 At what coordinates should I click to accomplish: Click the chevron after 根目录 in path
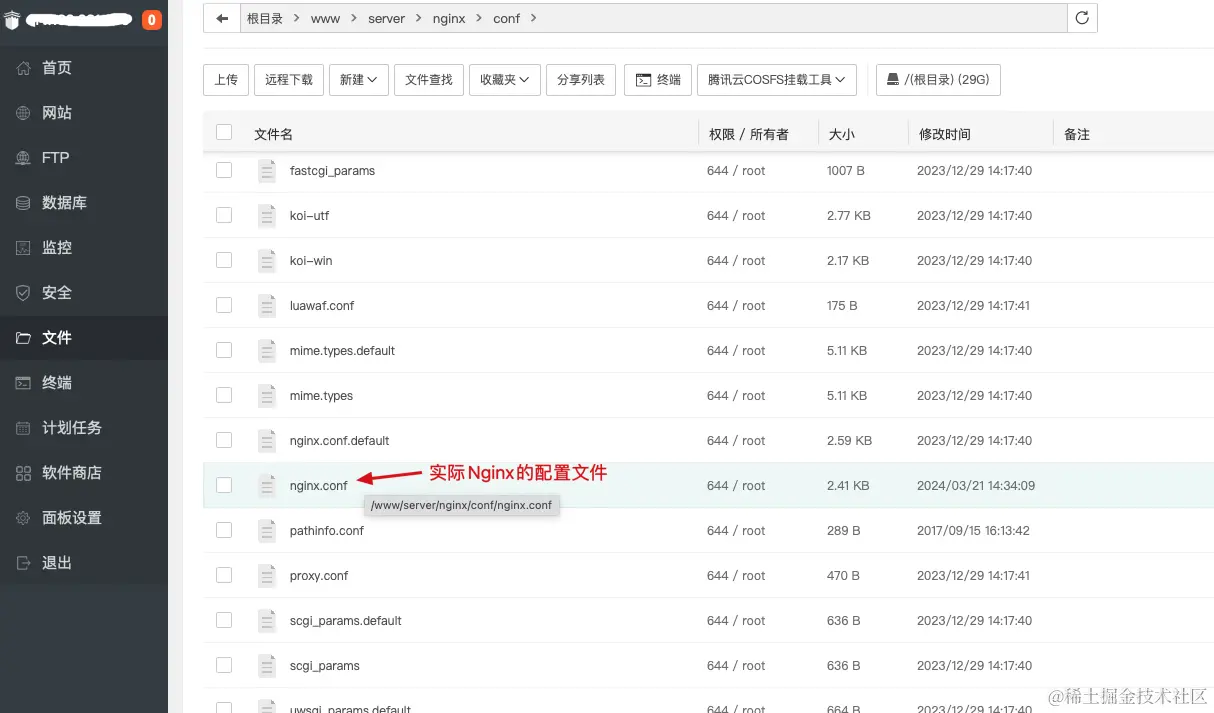click(x=295, y=19)
